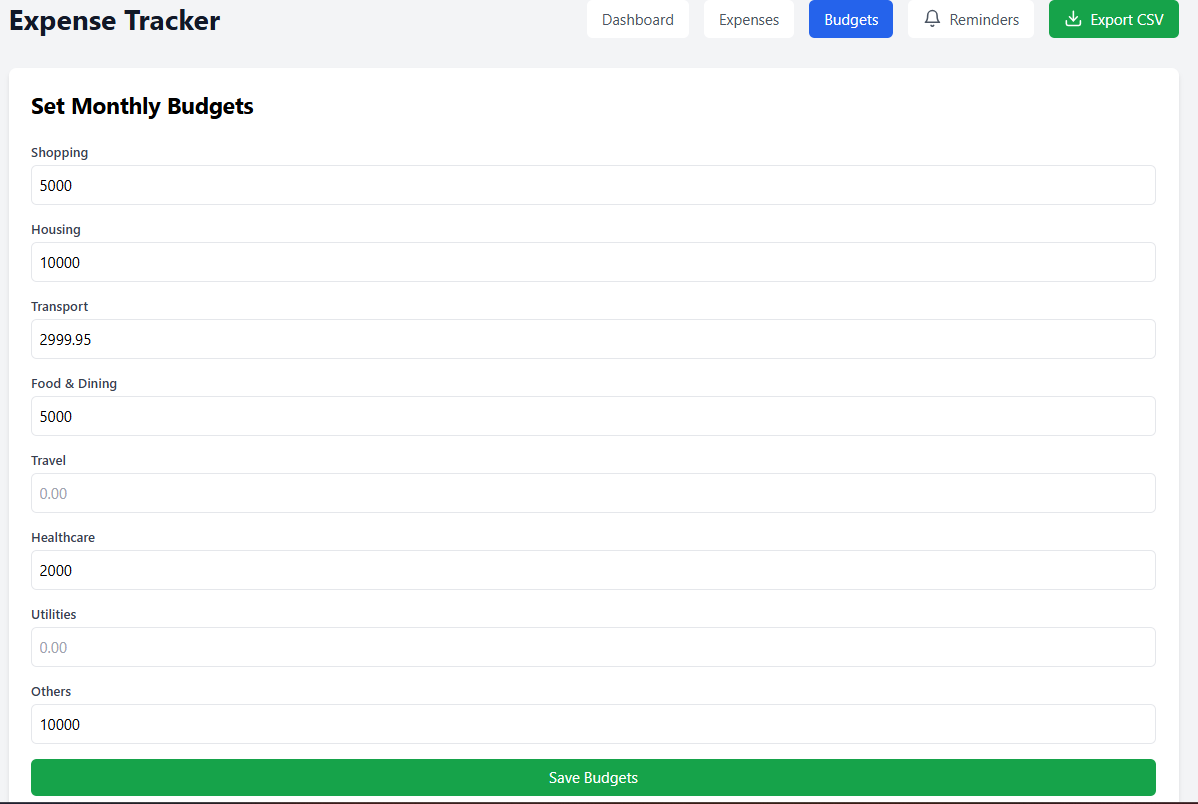
Task: Export all expenses as CSV
Action: click(x=1113, y=19)
